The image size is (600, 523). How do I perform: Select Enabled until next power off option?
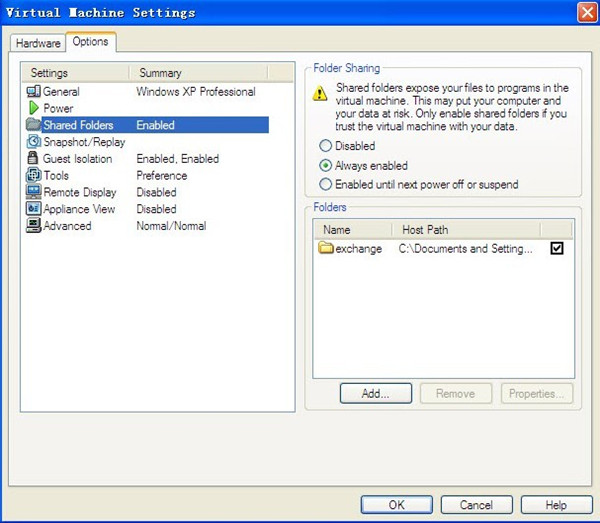click(x=325, y=184)
